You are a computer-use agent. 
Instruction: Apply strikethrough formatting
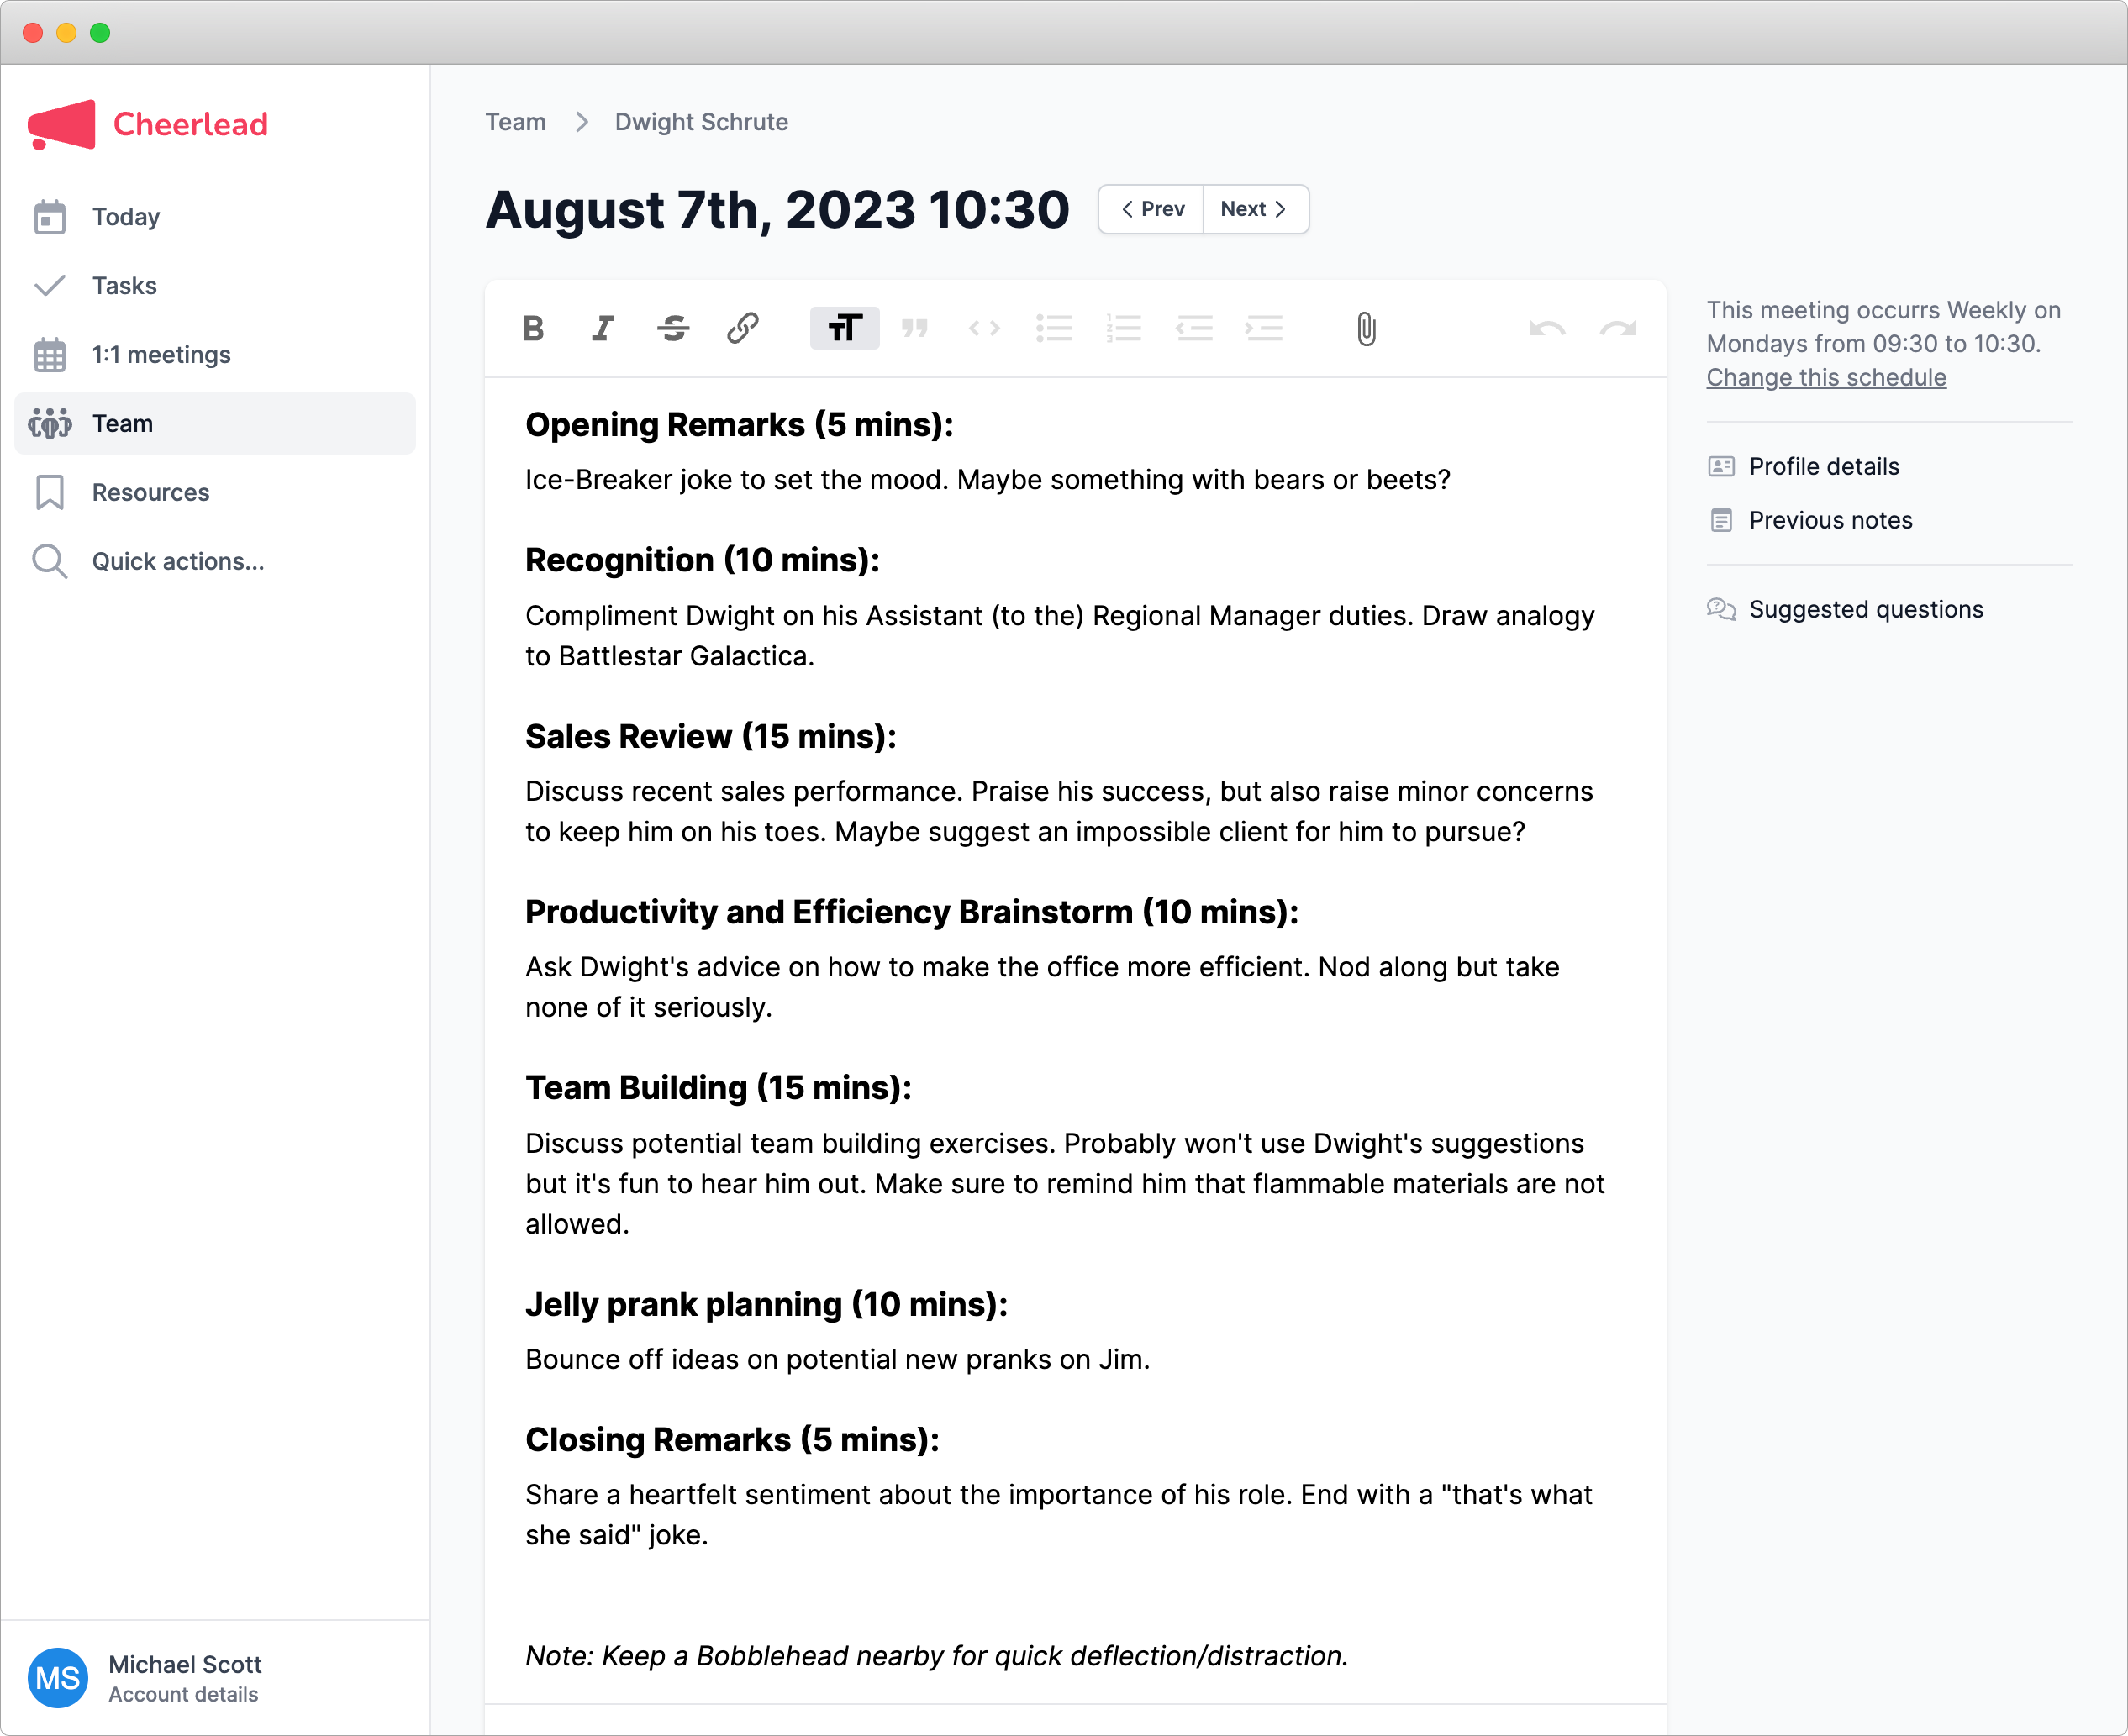(673, 328)
